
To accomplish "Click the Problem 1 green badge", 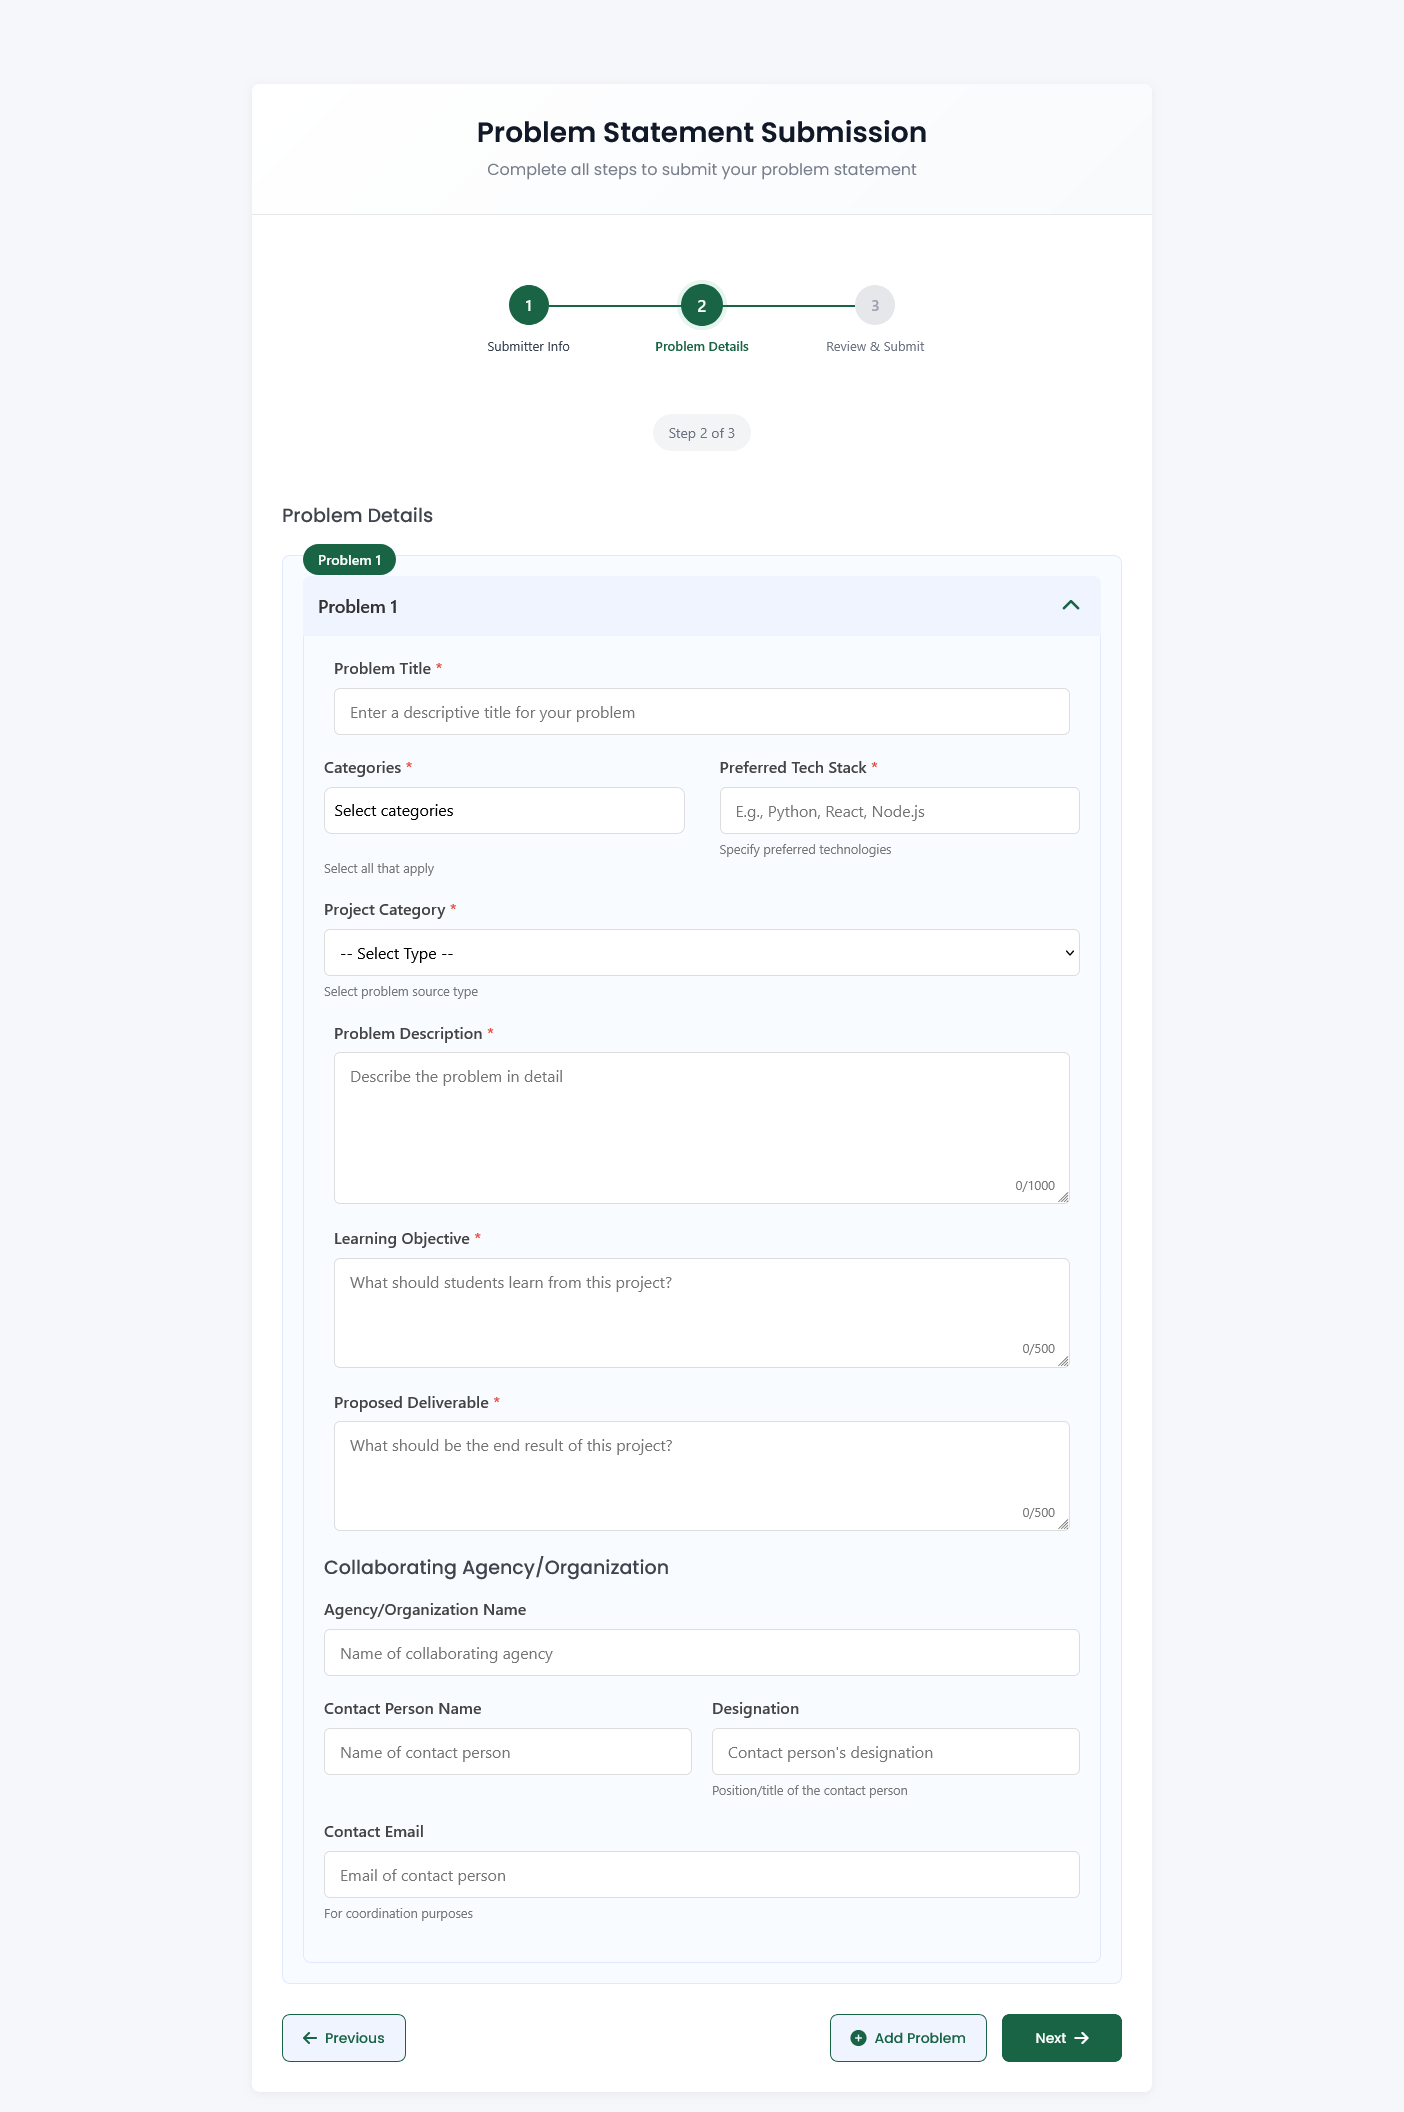I will click(x=349, y=560).
